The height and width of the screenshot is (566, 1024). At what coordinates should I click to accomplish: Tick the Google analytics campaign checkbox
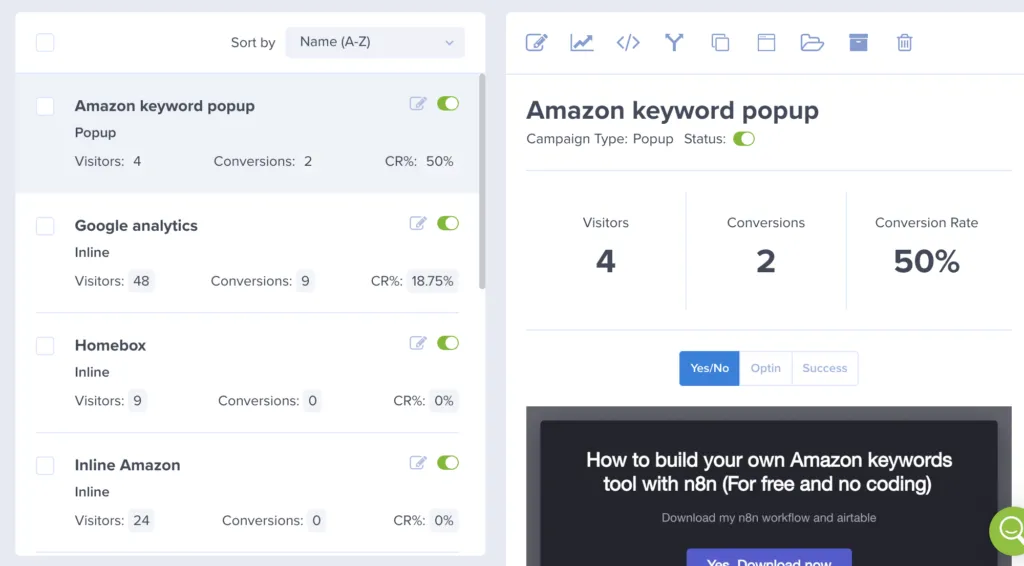pos(45,226)
